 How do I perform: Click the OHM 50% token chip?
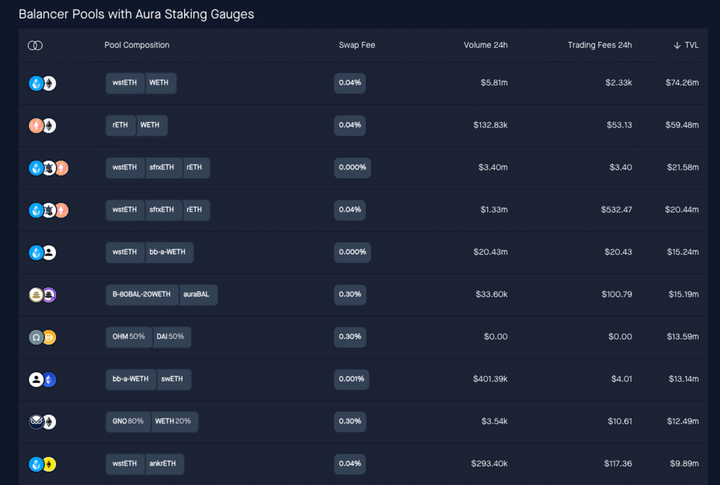(x=127, y=337)
